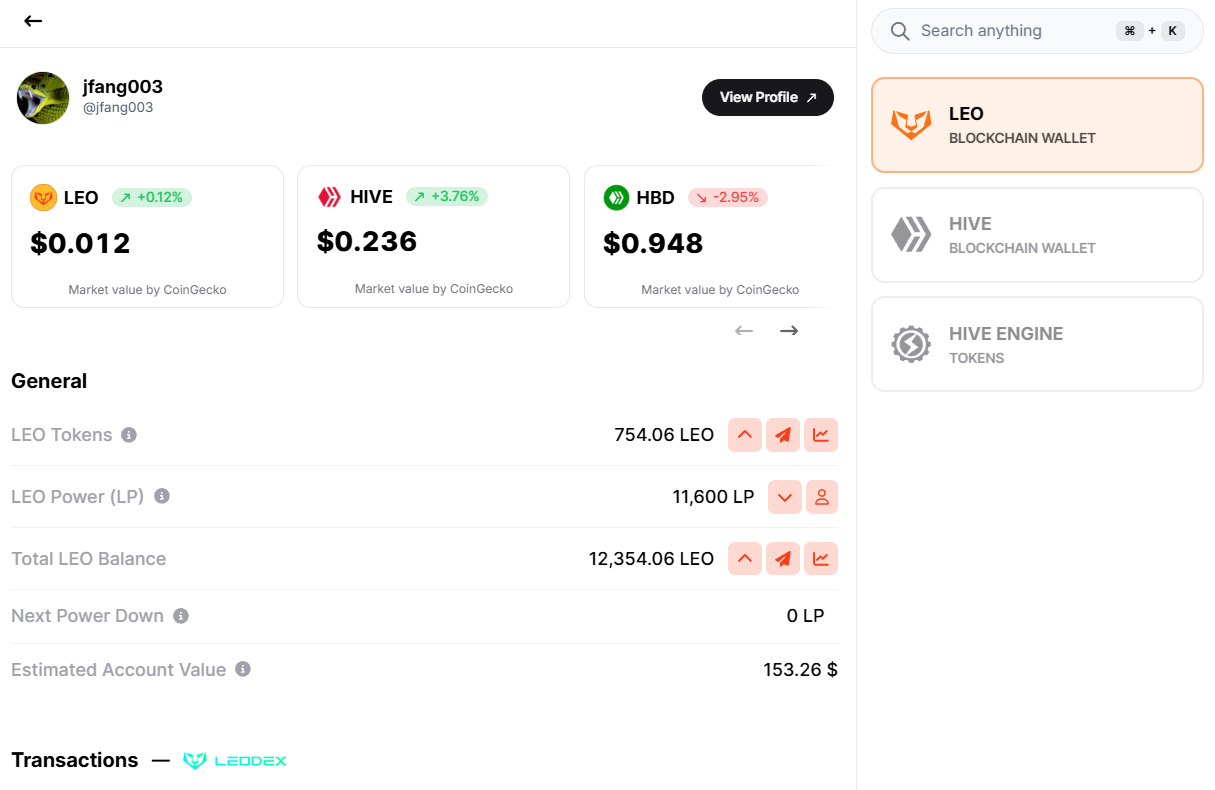Go back using the left arrow icon
Screen dimensions: 1215x790
tap(33, 21)
